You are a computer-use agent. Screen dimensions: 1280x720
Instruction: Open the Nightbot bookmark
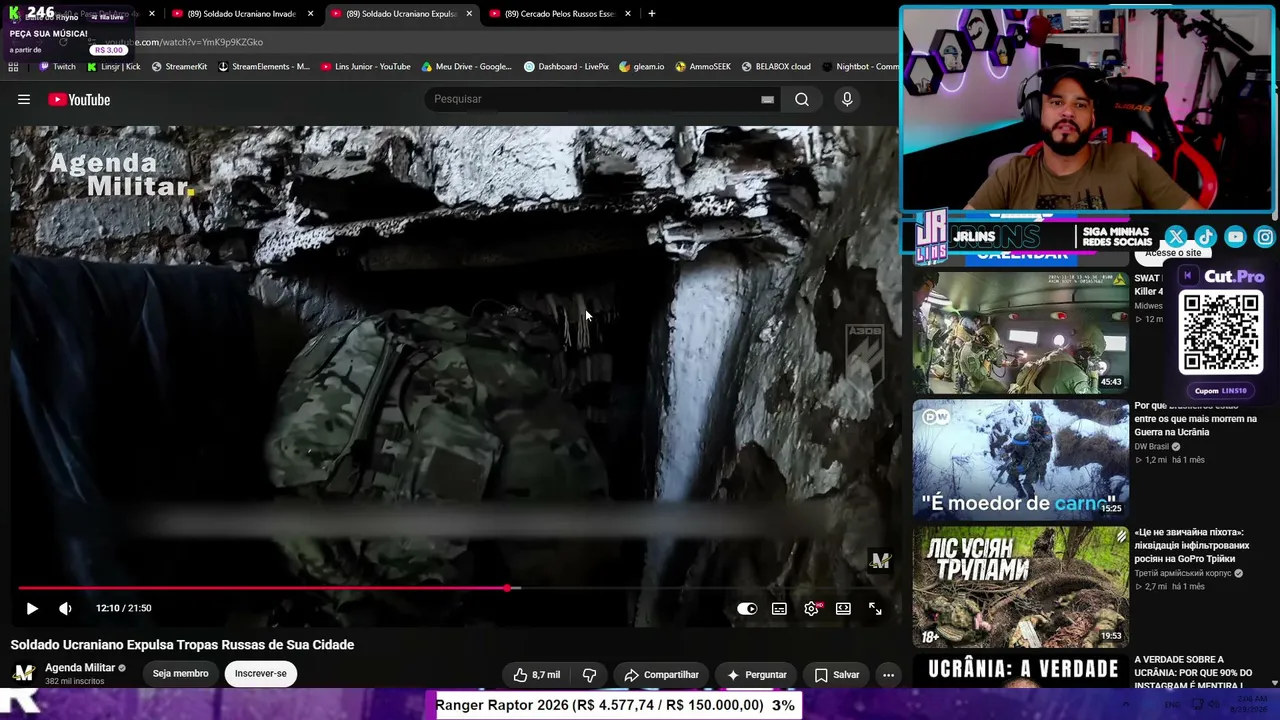pyautogui.click(x=860, y=67)
